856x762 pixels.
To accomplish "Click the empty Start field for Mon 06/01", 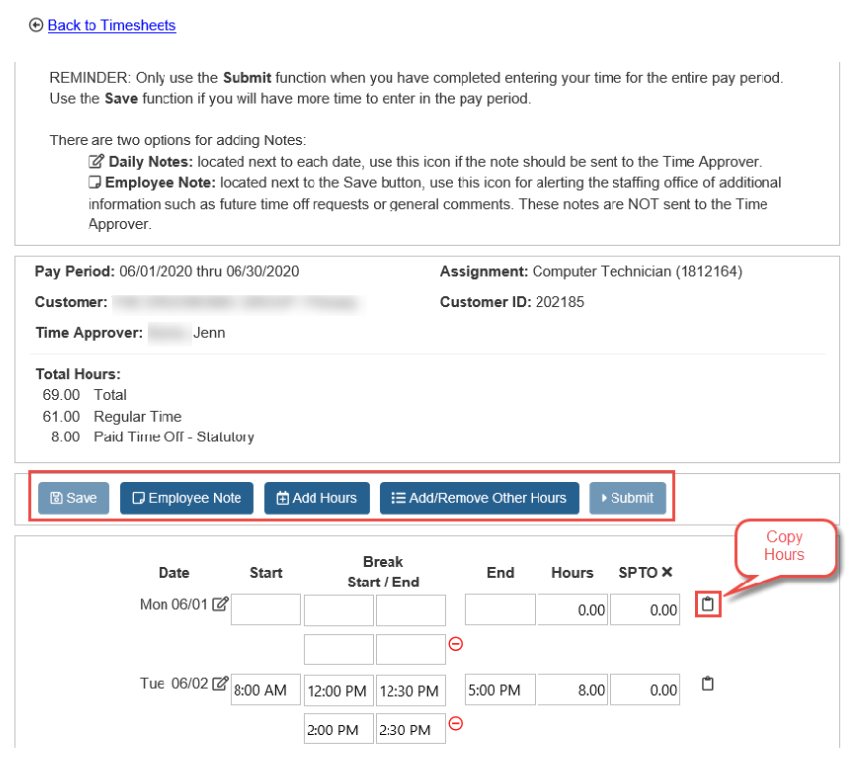I will pos(265,609).
